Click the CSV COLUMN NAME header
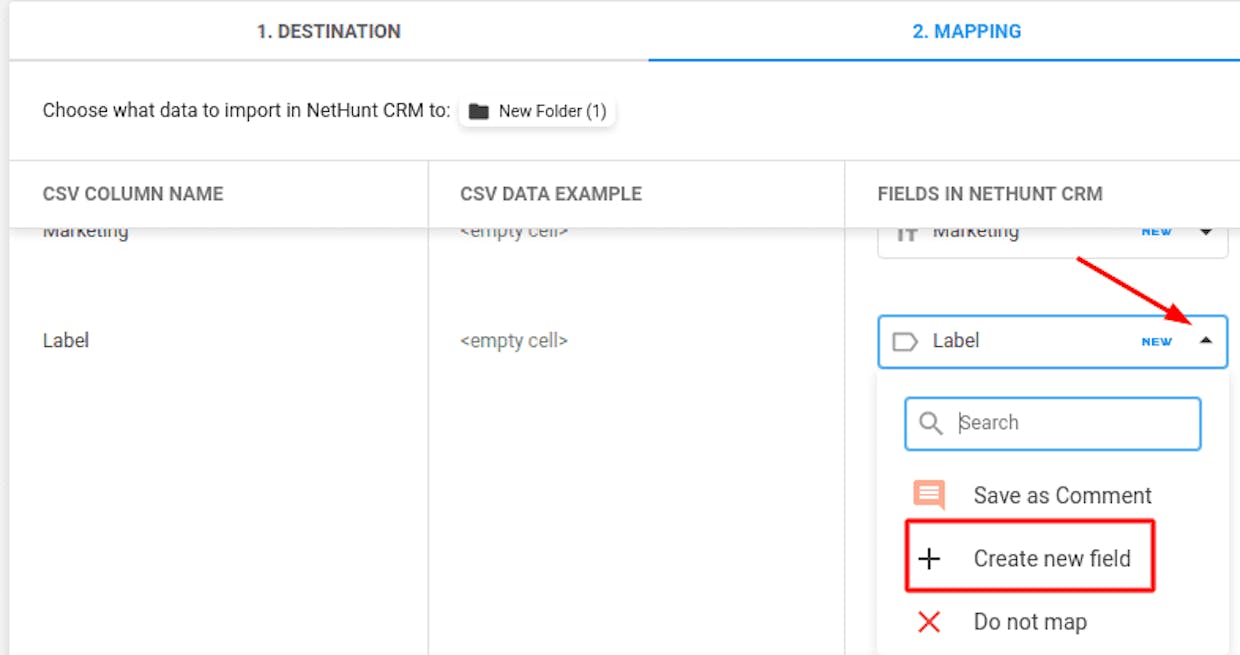 coord(133,194)
